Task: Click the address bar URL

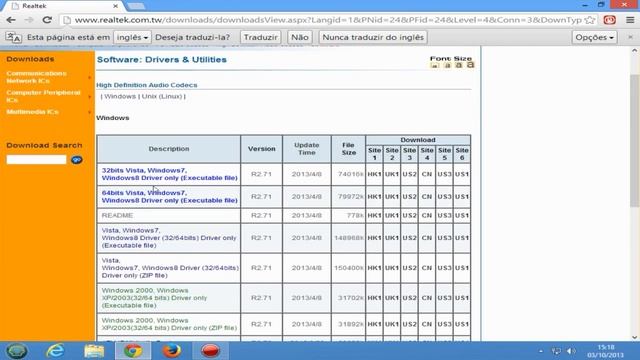Action: [328, 20]
